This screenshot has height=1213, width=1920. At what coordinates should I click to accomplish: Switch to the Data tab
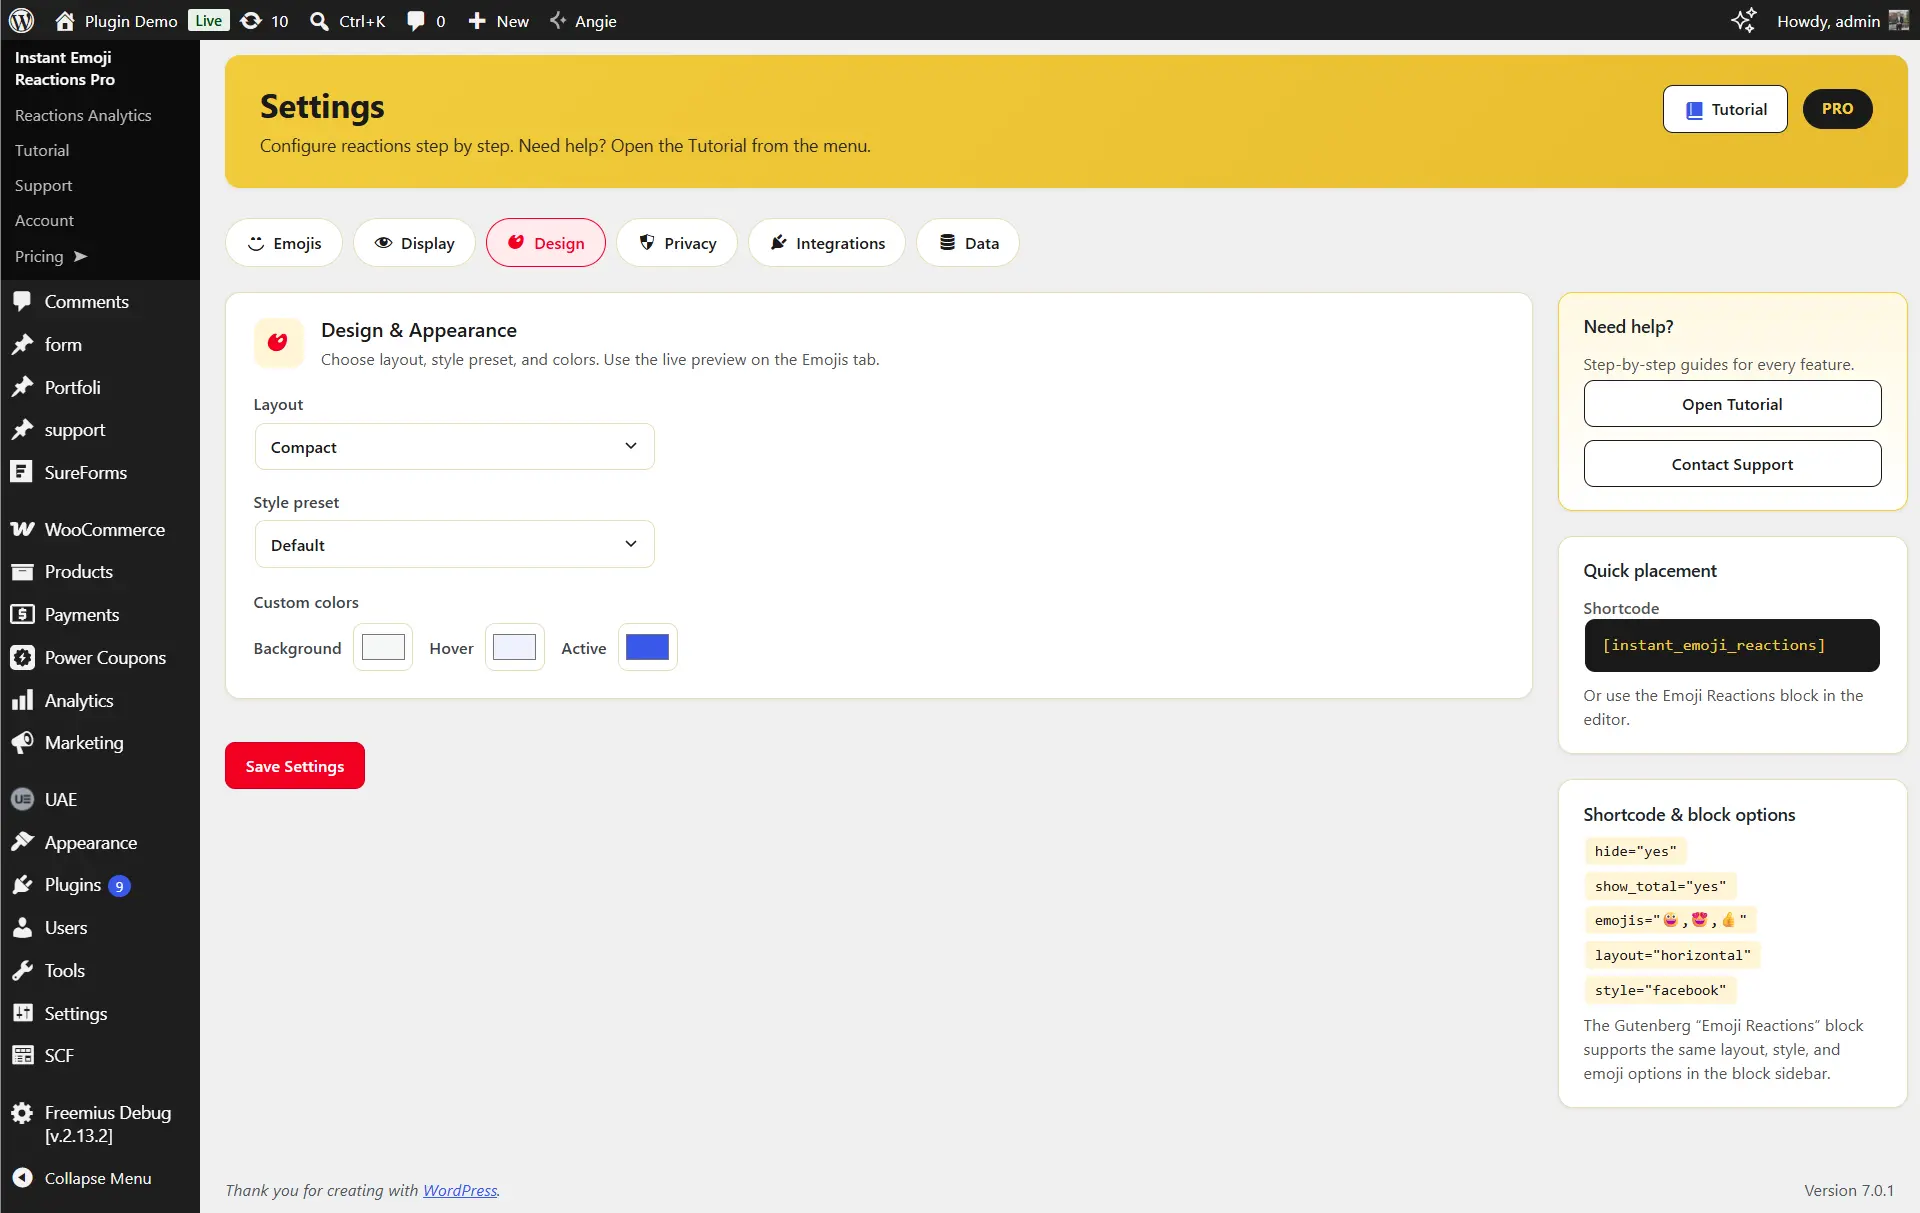968,243
